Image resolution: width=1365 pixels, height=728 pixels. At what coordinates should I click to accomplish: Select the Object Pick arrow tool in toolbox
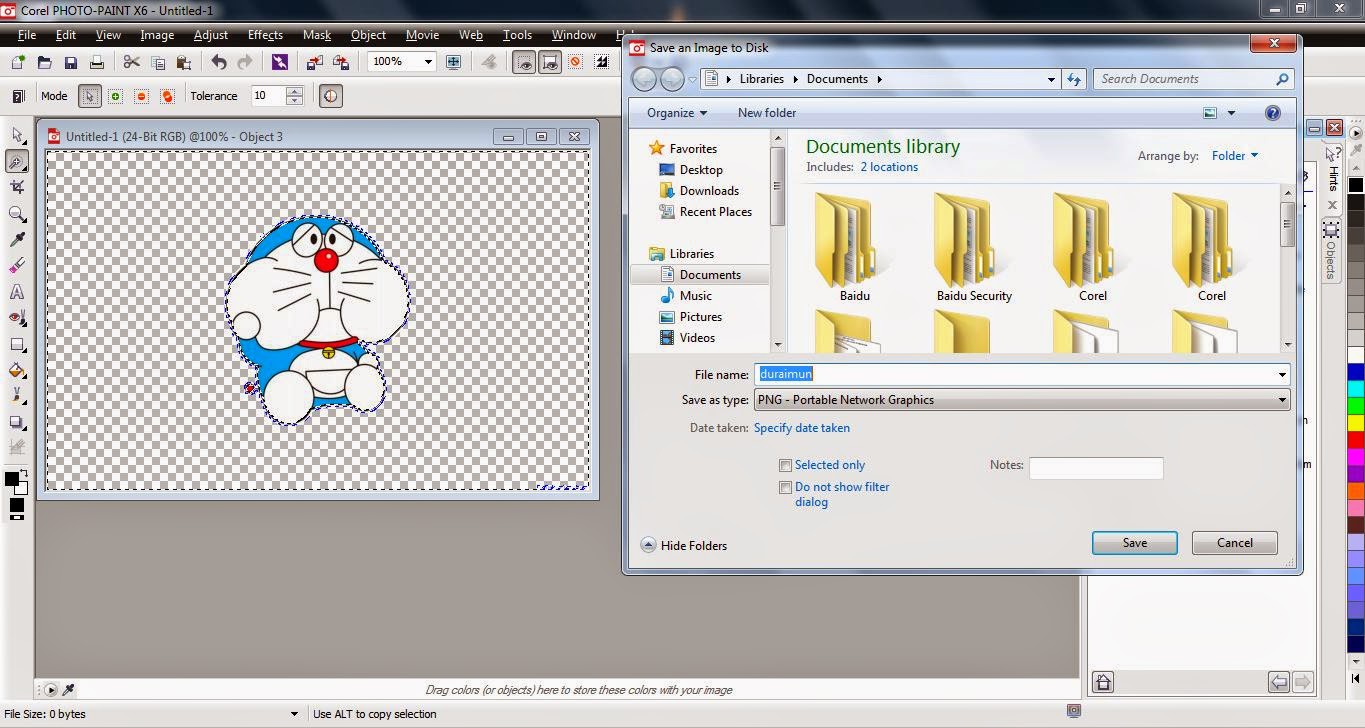17,135
